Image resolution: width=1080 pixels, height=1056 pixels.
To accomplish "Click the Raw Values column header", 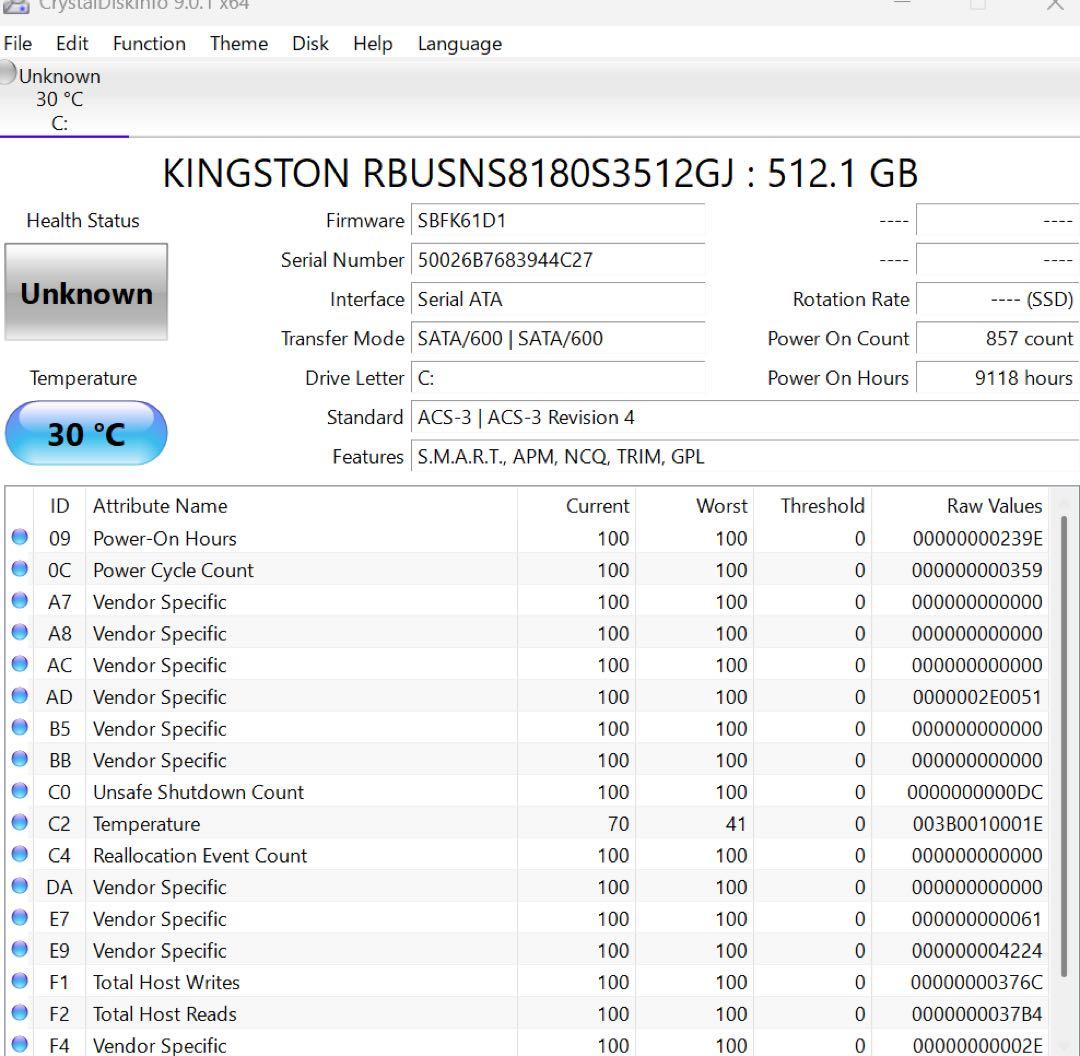I will 993,506.
